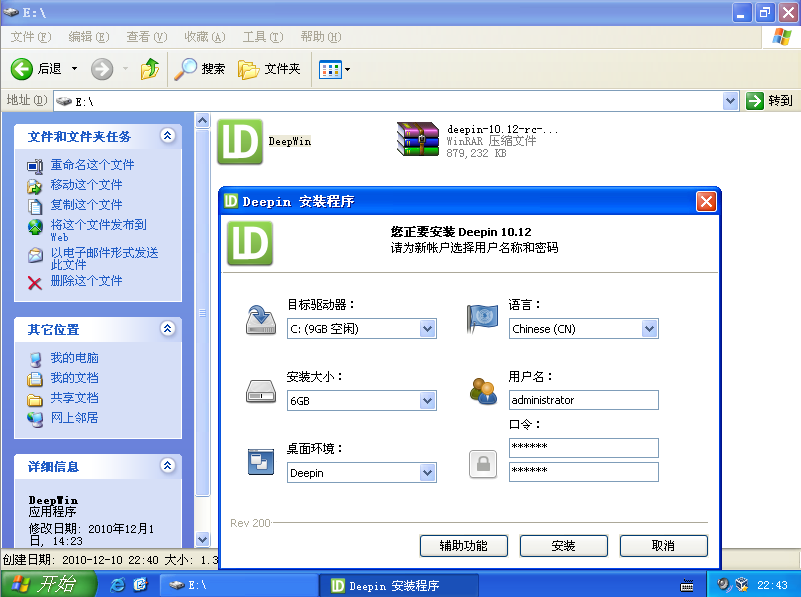
Task: Click the 安装 install button
Action: [x=563, y=546]
